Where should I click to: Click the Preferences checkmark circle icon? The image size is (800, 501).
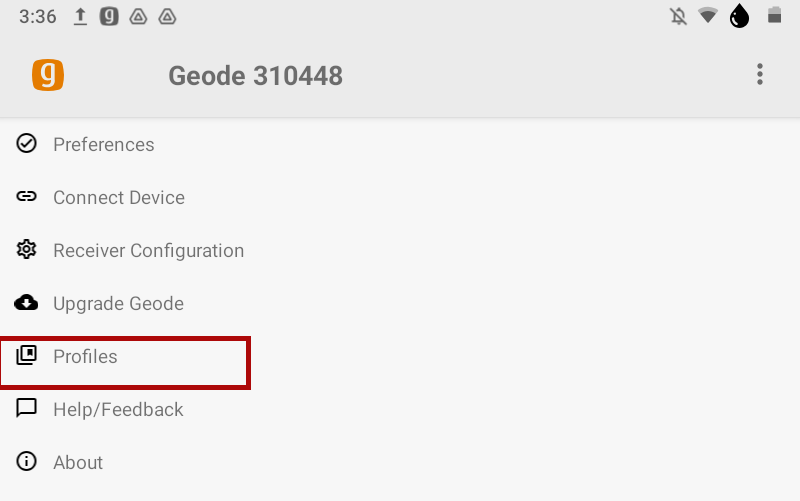point(27,144)
